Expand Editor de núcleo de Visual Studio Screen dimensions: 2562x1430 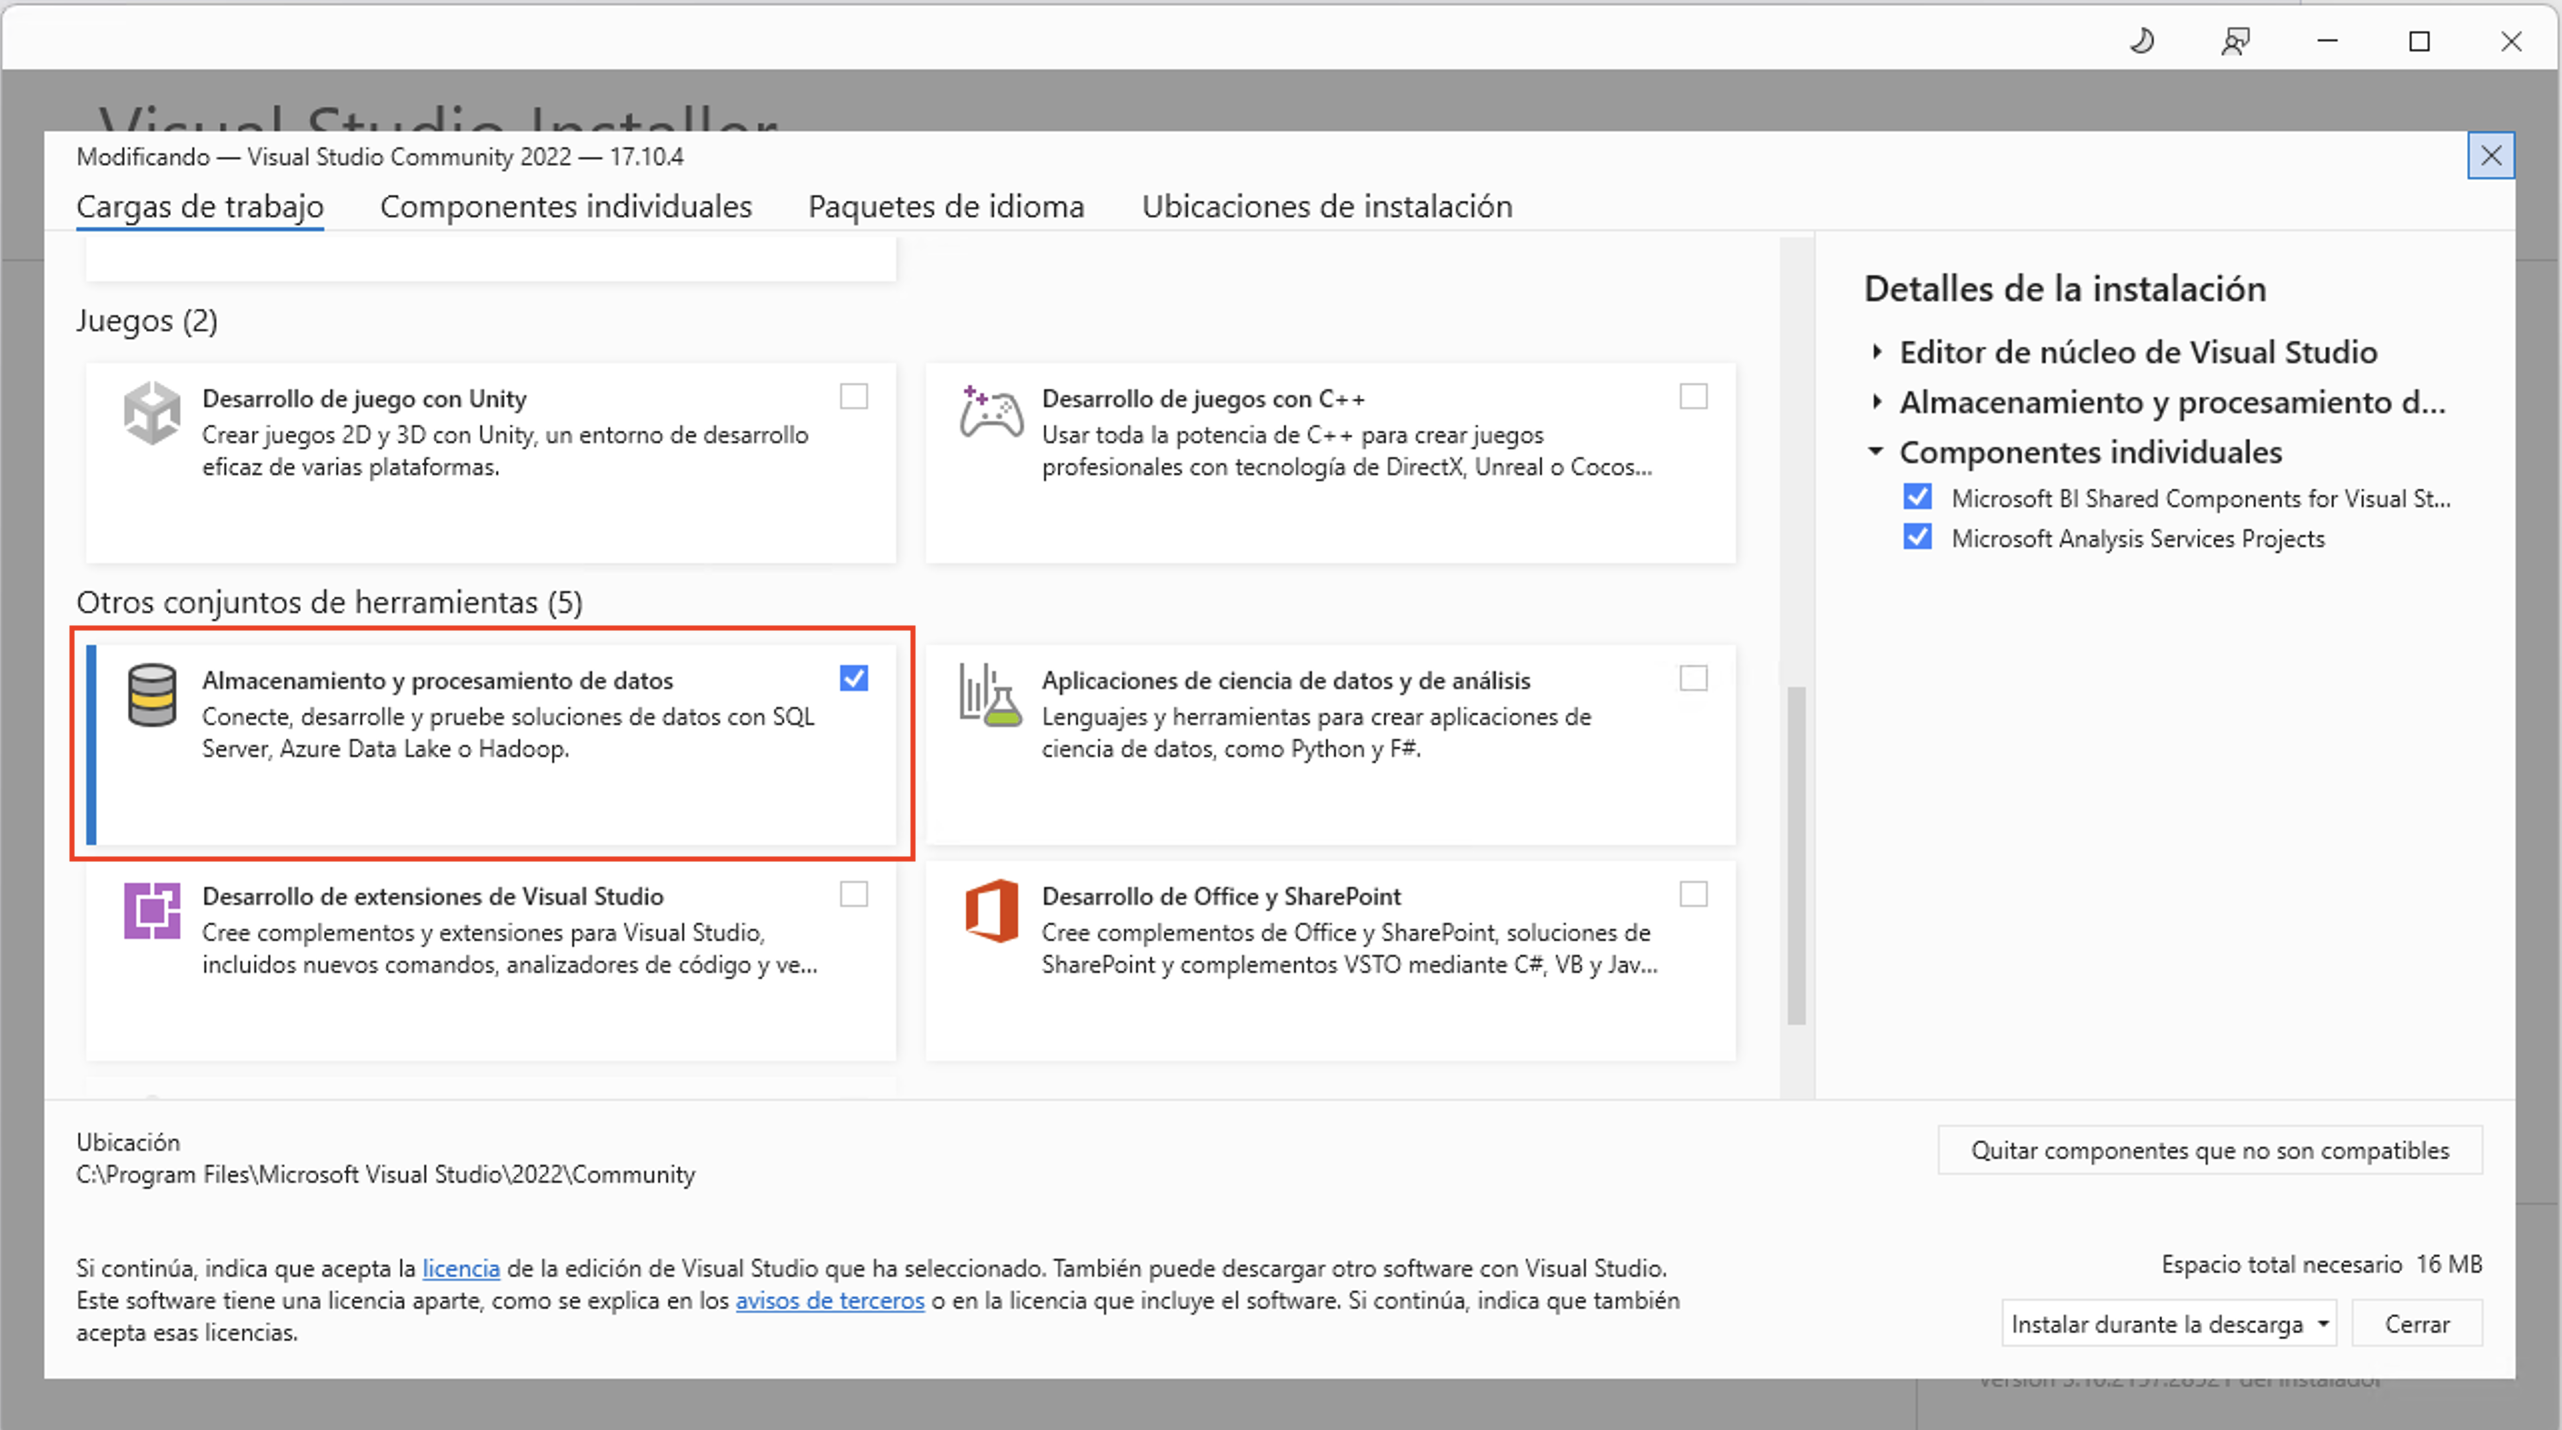coord(1877,352)
